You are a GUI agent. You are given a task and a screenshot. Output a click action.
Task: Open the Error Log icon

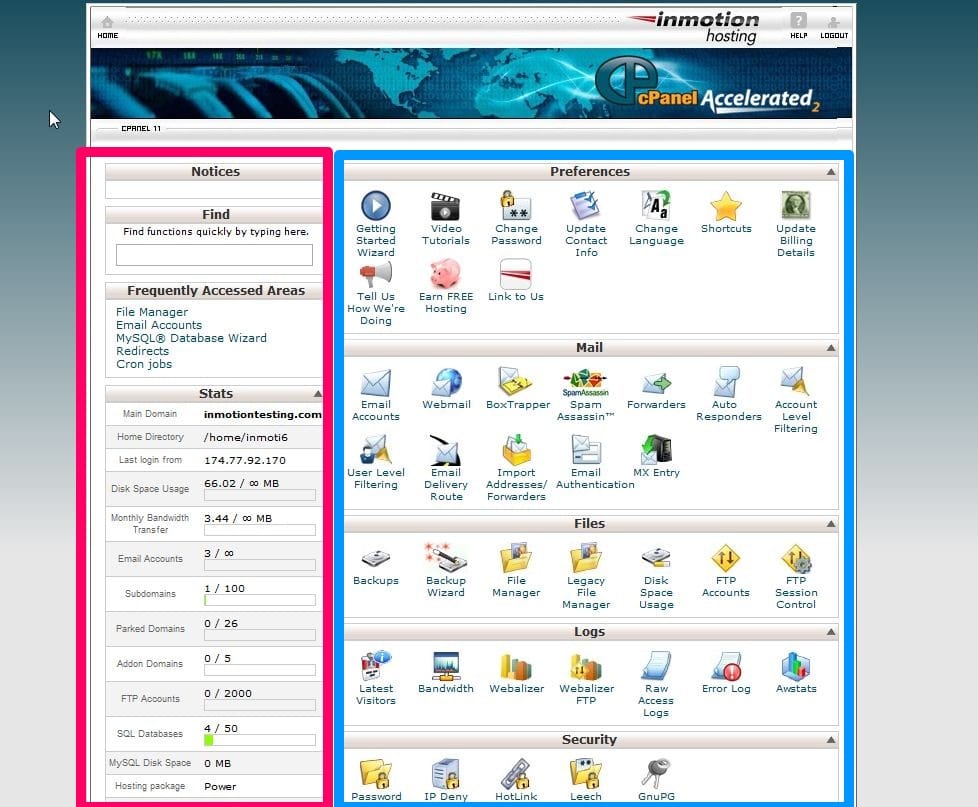[x=726, y=667]
